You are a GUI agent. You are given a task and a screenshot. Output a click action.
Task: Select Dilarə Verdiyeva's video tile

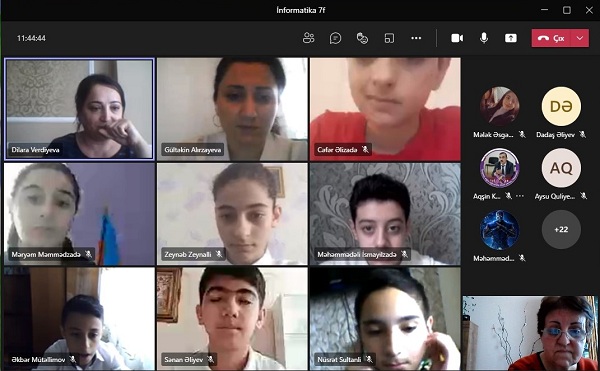(79, 109)
